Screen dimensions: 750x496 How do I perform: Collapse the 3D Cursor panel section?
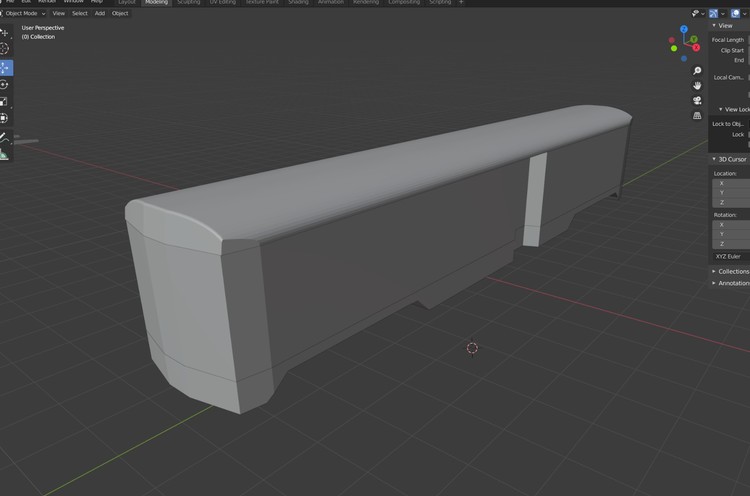point(714,159)
